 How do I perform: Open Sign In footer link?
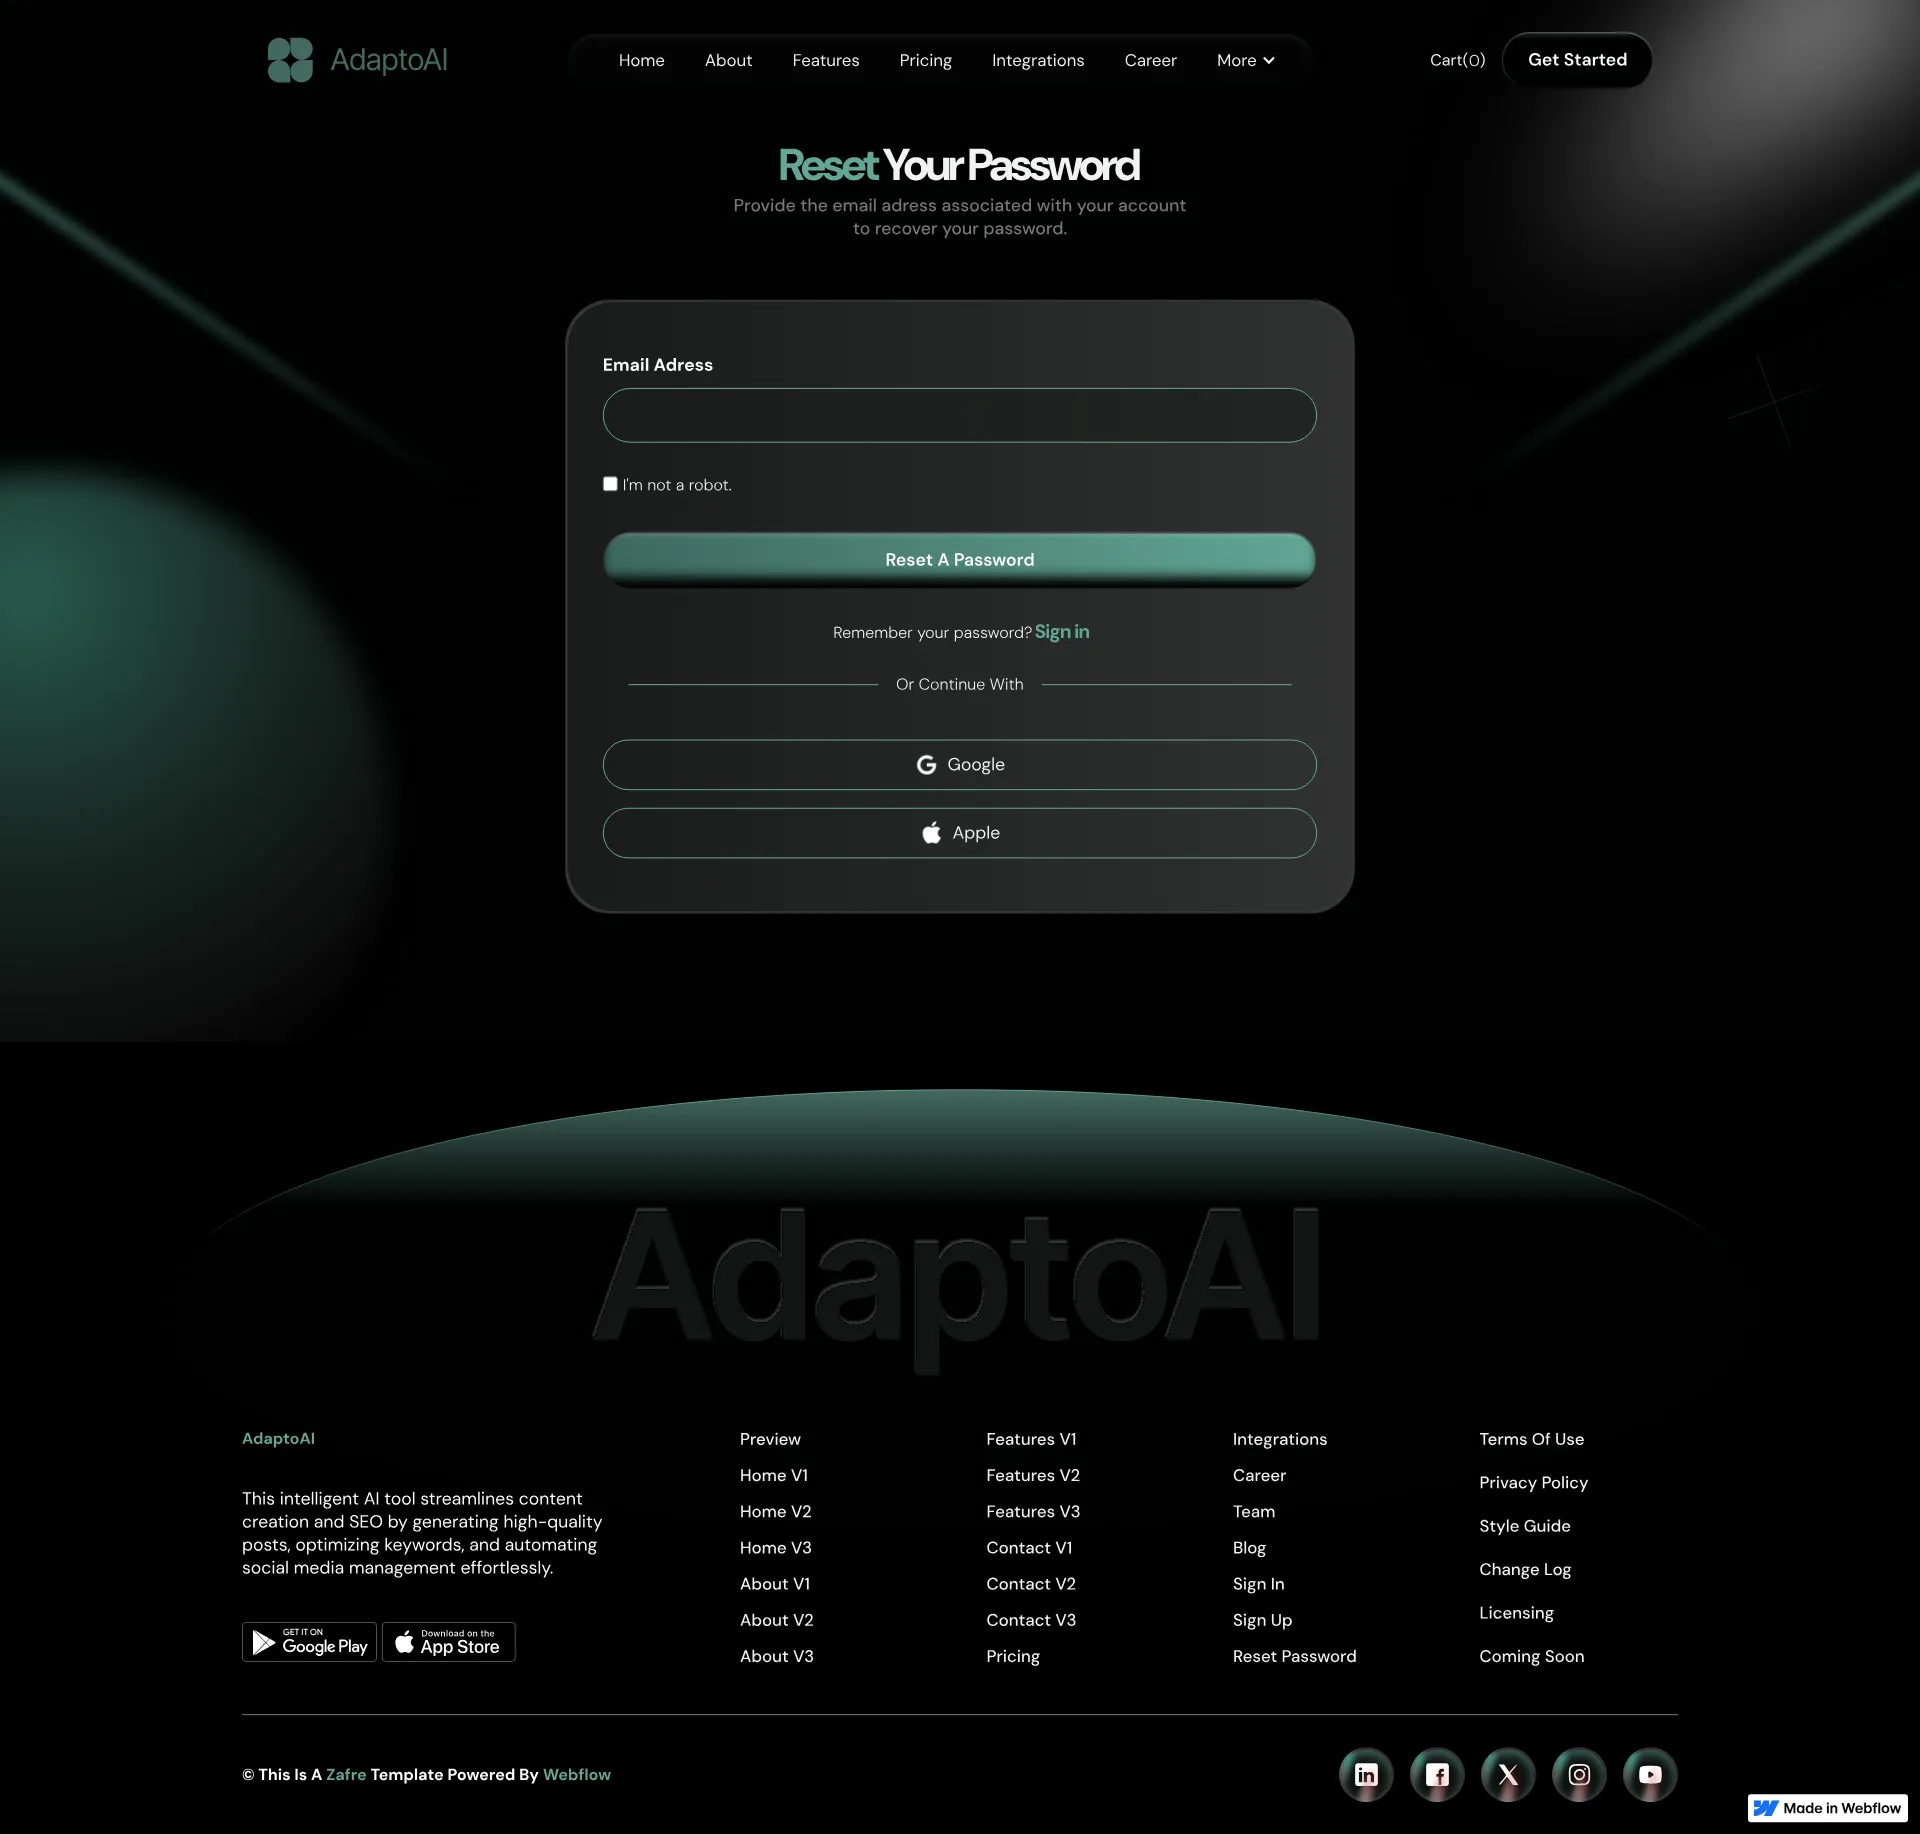(x=1258, y=1584)
